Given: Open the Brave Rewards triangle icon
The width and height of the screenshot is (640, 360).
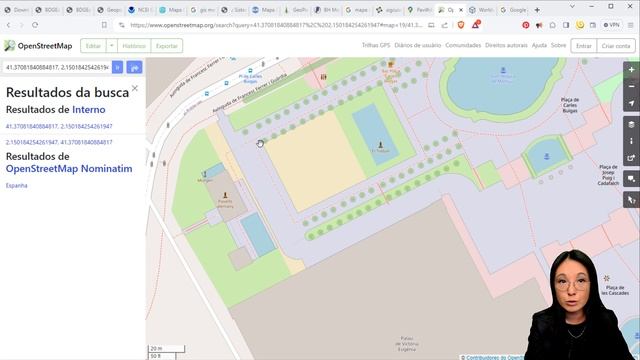Looking at the screenshot, I should 476,24.
